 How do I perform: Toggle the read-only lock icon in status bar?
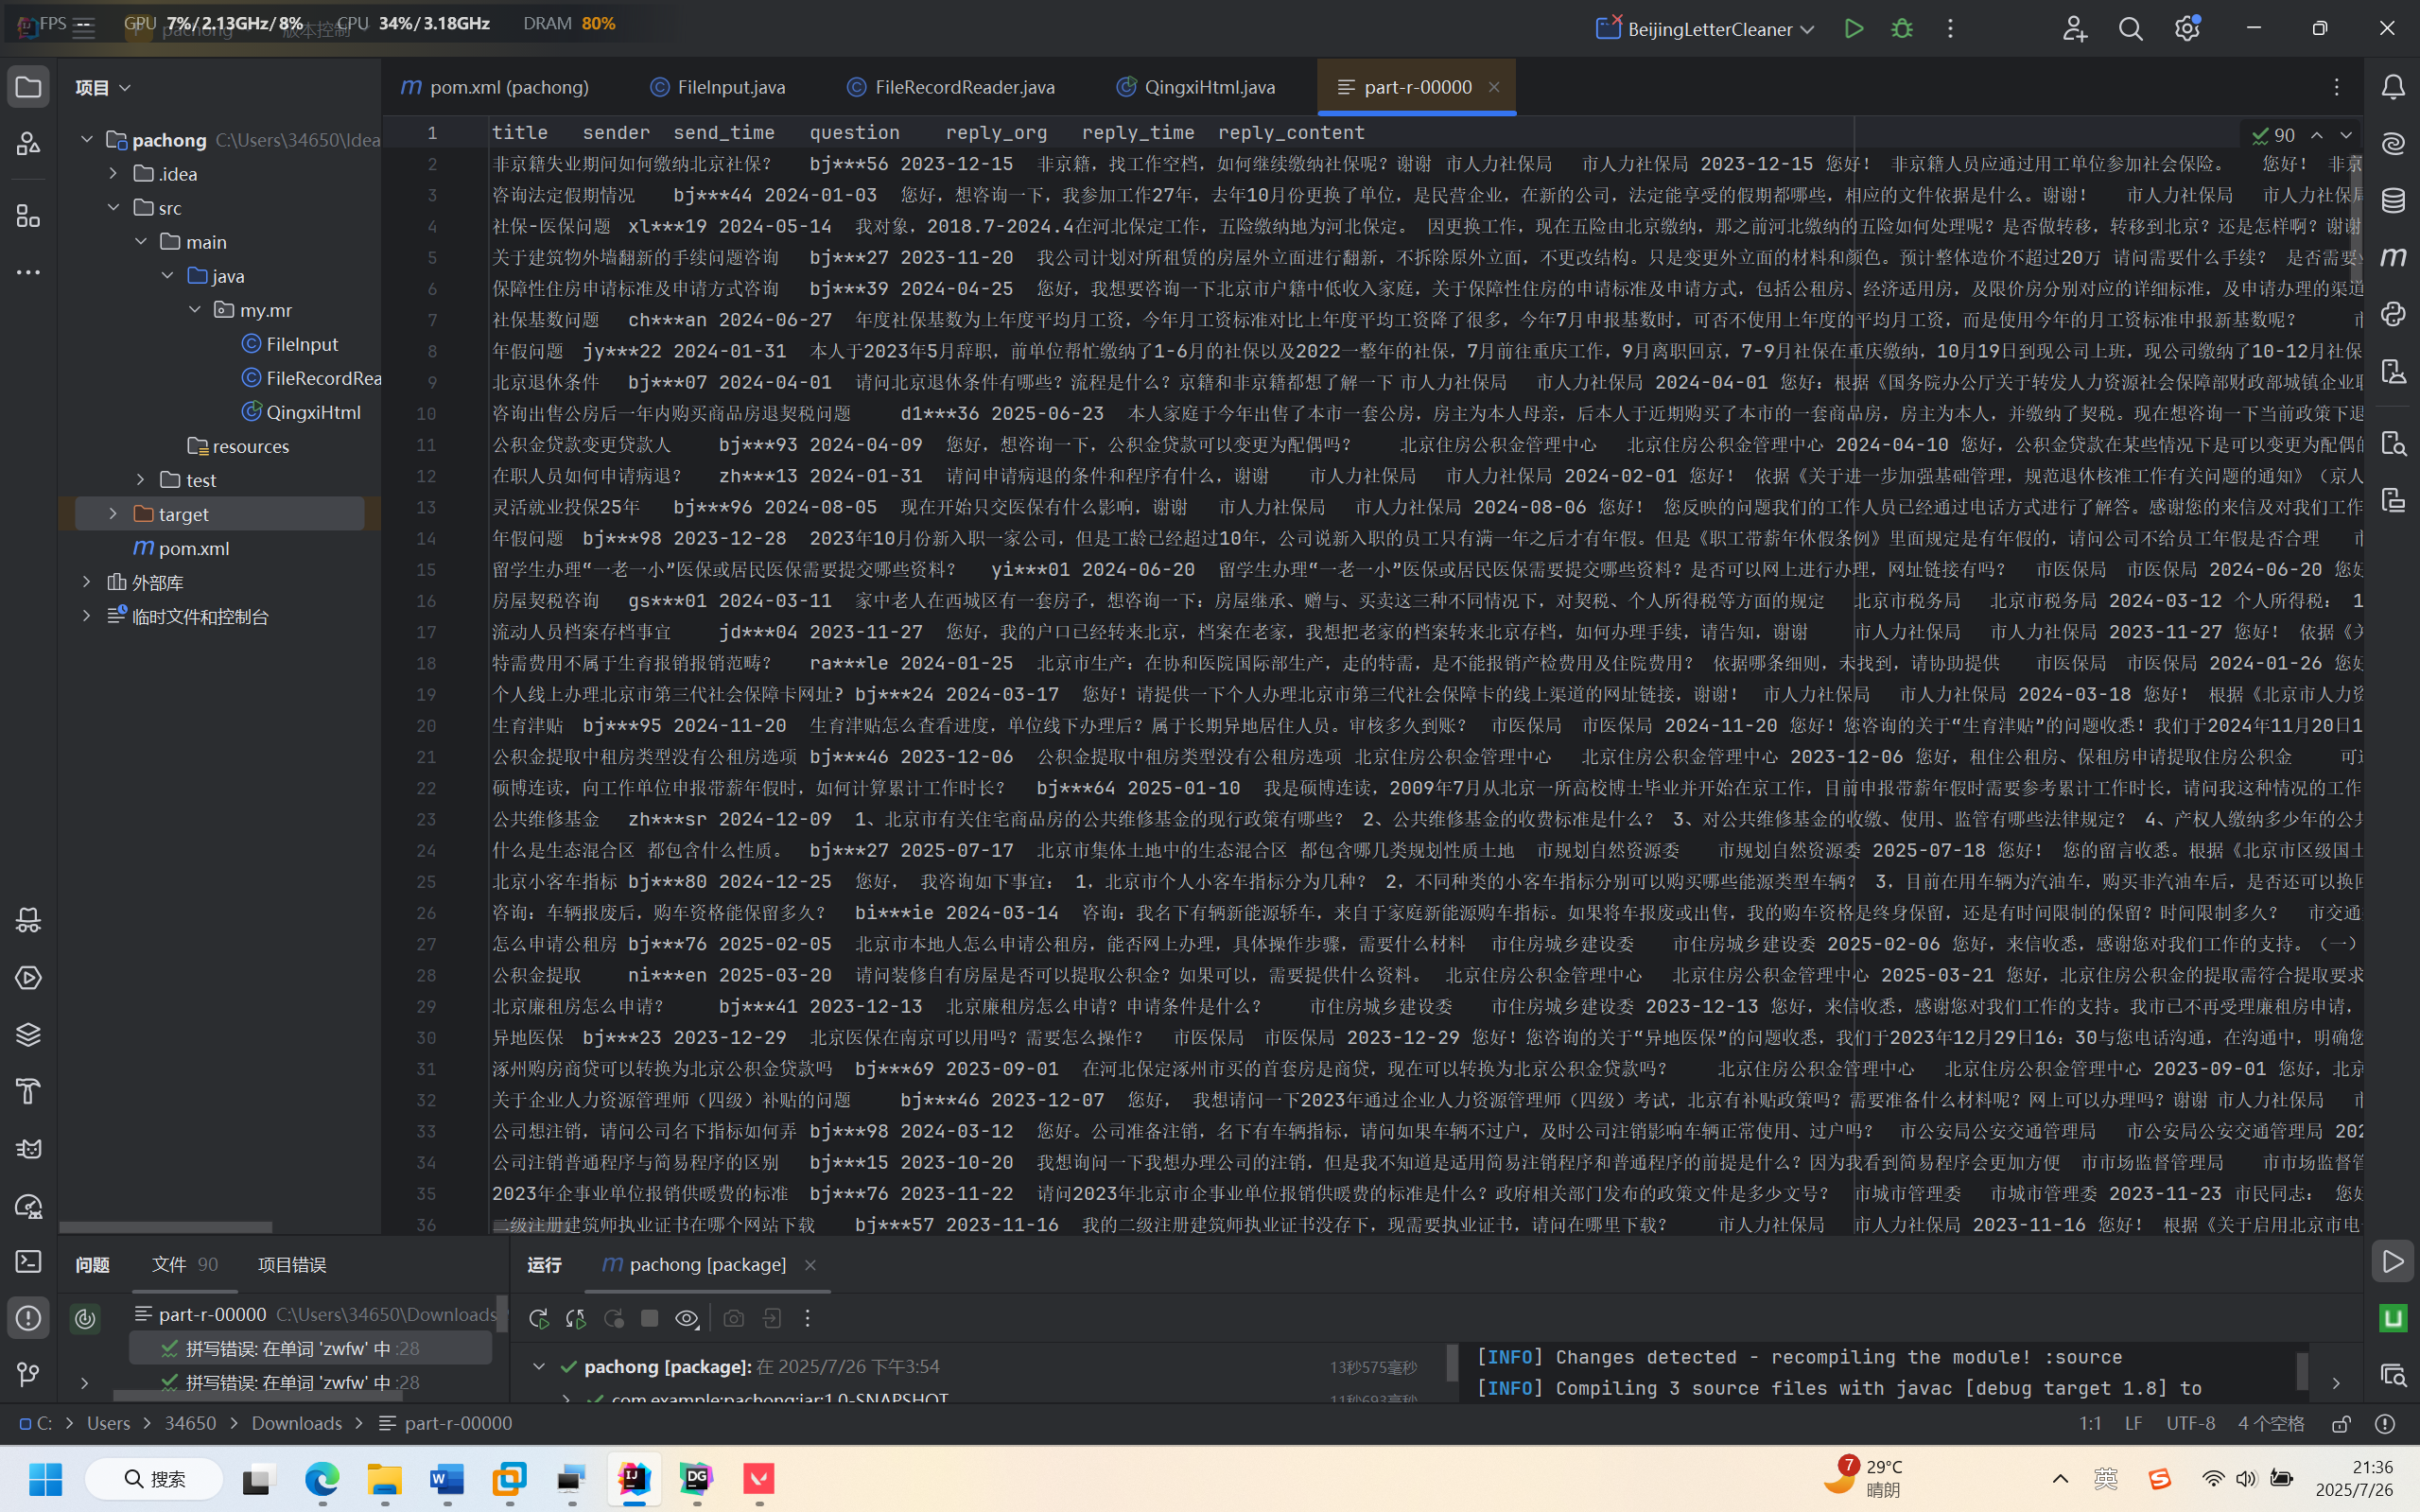(x=2341, y=1424)
